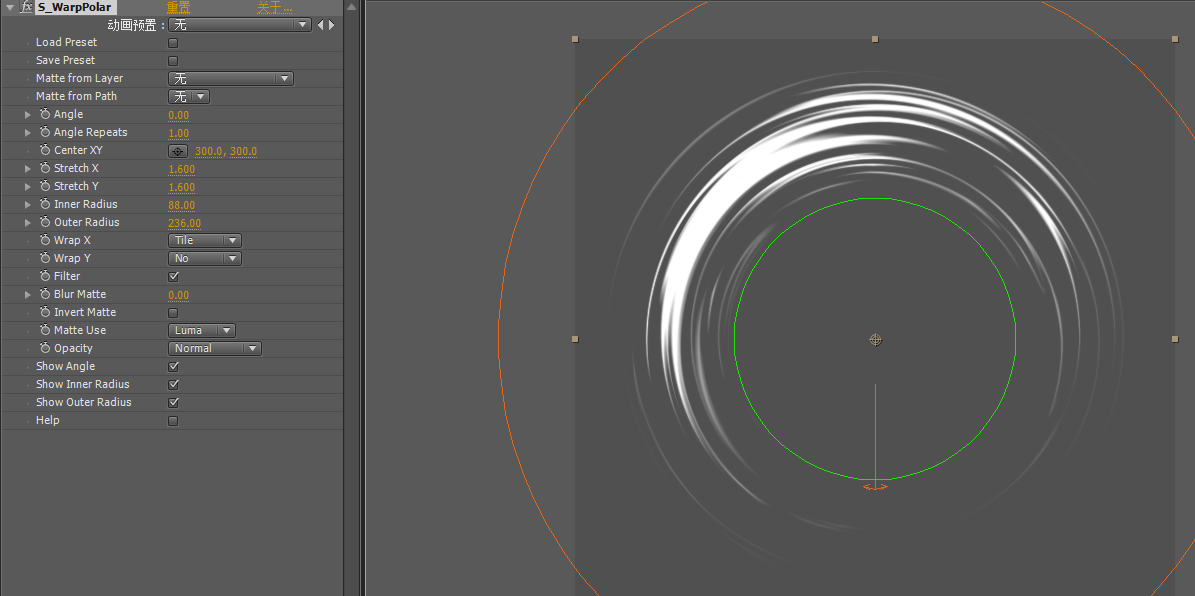Expand the Inner Radius property
This screenshot has height=596, width=1195.
pyautogui.click(x=28, y=204)
